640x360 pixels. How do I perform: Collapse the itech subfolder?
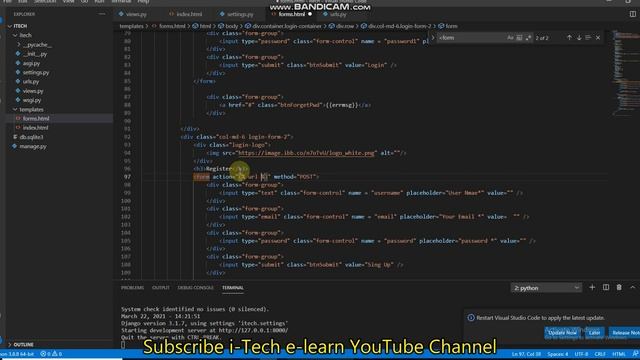point(25,35)
